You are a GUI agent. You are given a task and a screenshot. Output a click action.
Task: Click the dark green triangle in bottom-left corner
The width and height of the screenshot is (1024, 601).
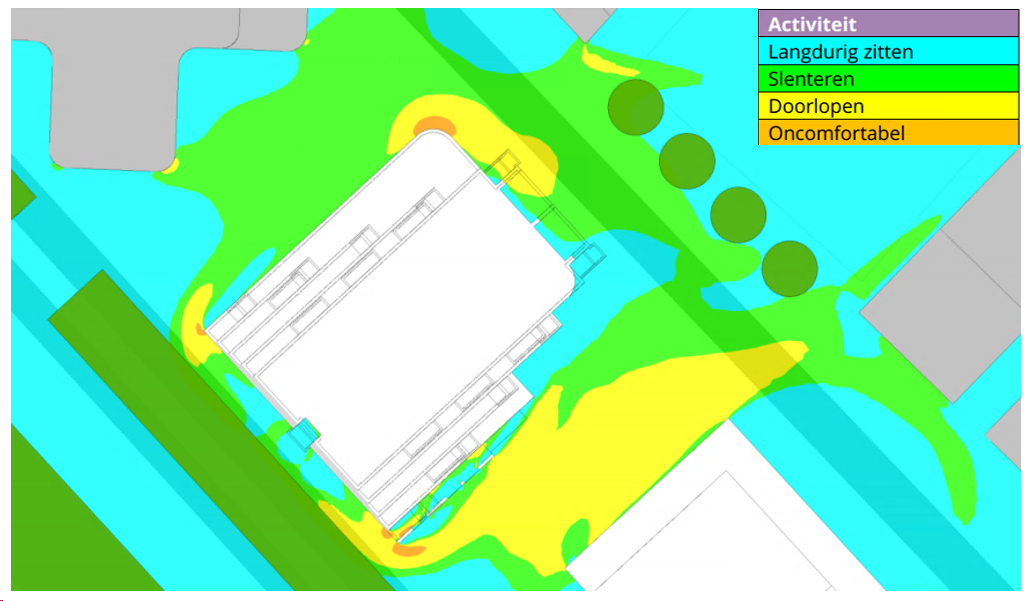(x=60, y=520)
